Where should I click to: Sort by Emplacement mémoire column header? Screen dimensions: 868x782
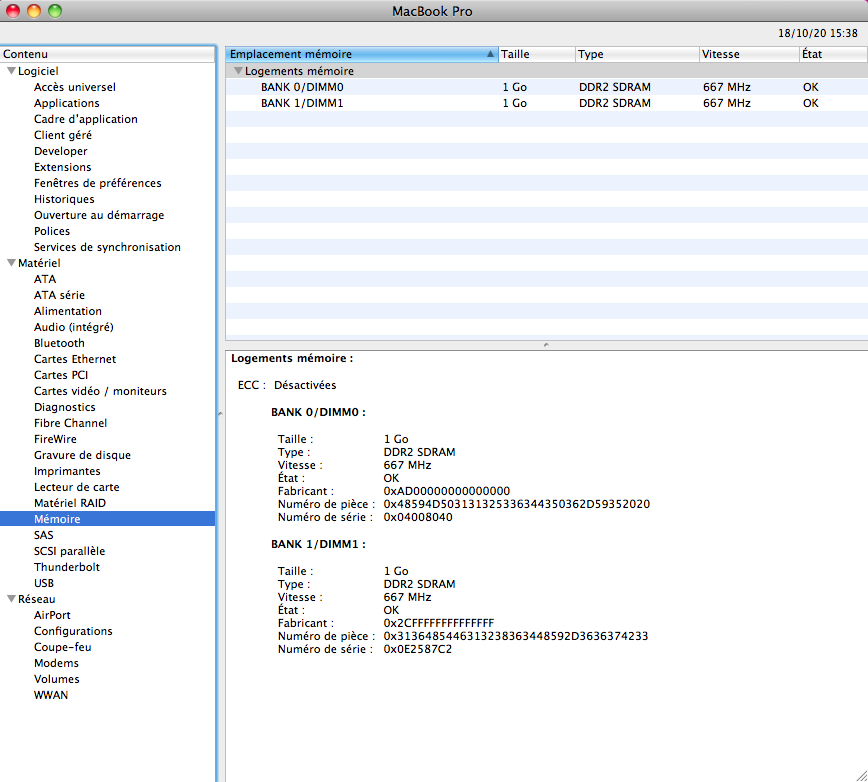[355, 54]
